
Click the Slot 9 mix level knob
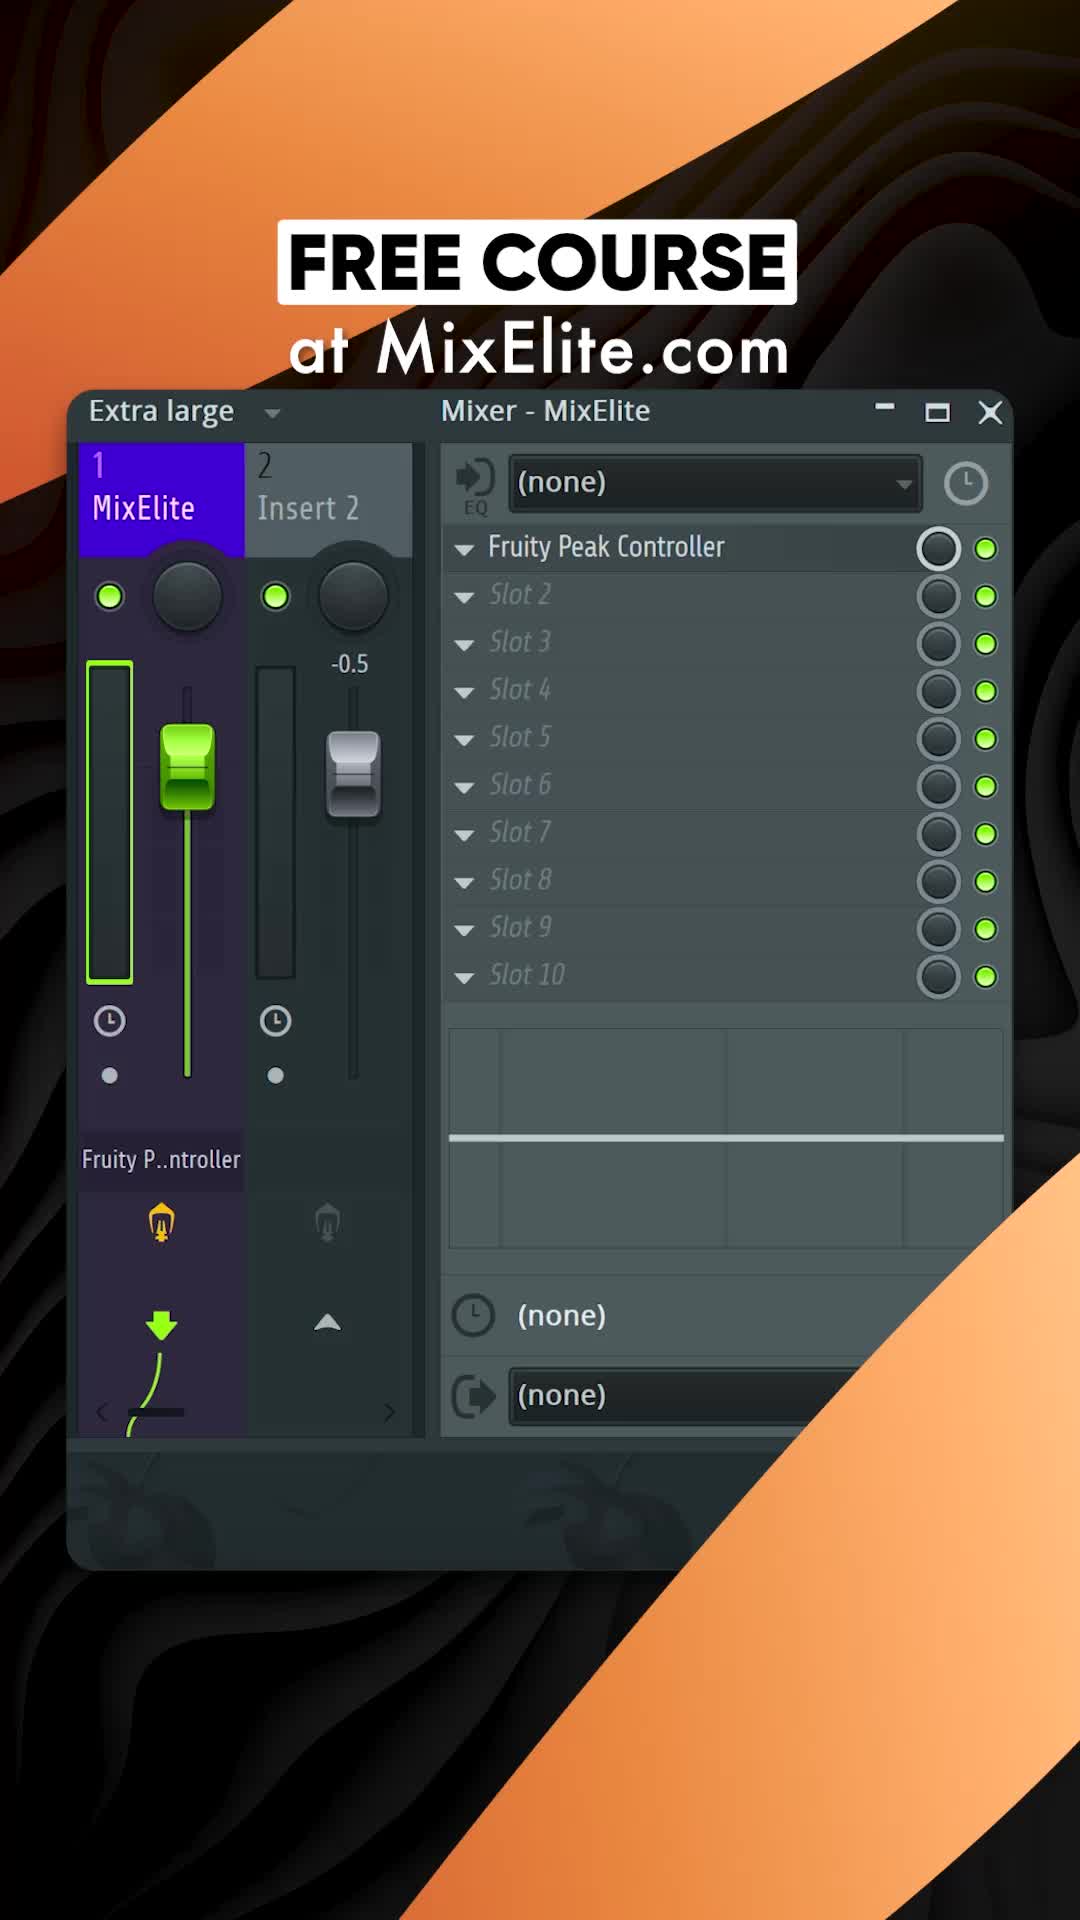[938, 929]
